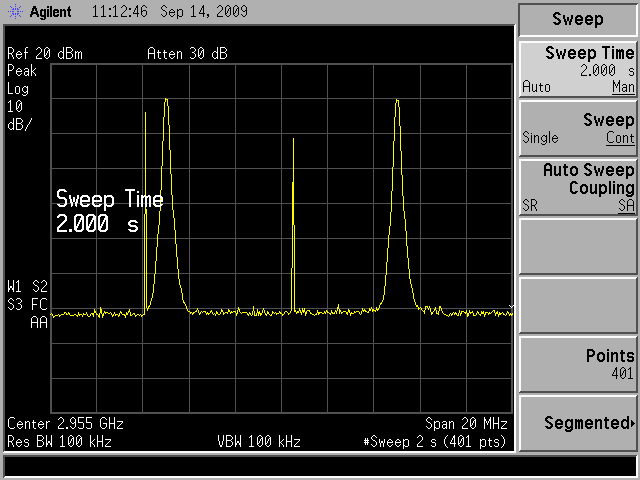Click the Sweep Time 2.000 s overlay text
The width and height of the screenshot is (640, 480).
coord(109,211)
